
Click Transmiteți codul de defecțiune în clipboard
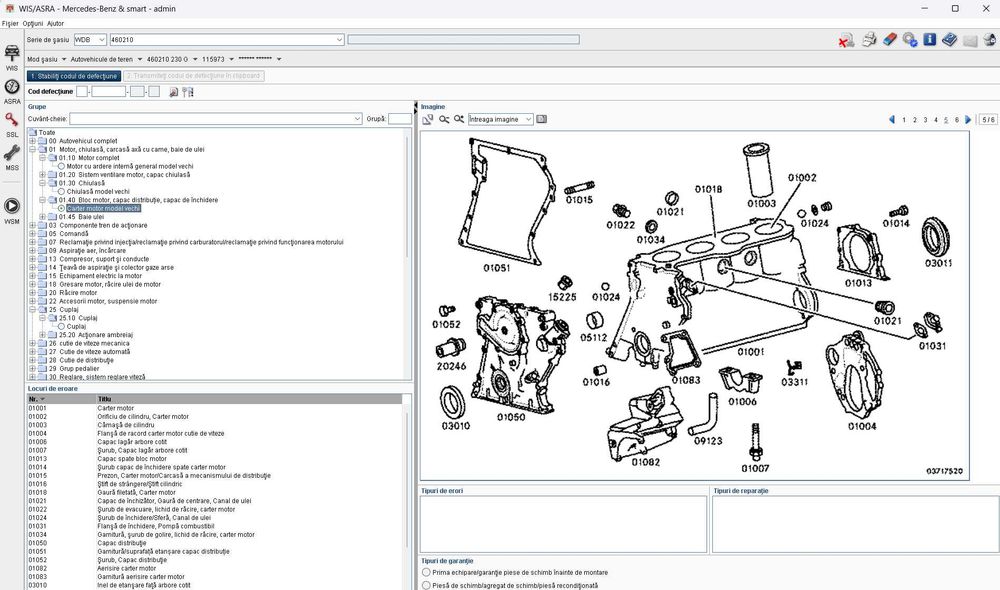(193, 76)
